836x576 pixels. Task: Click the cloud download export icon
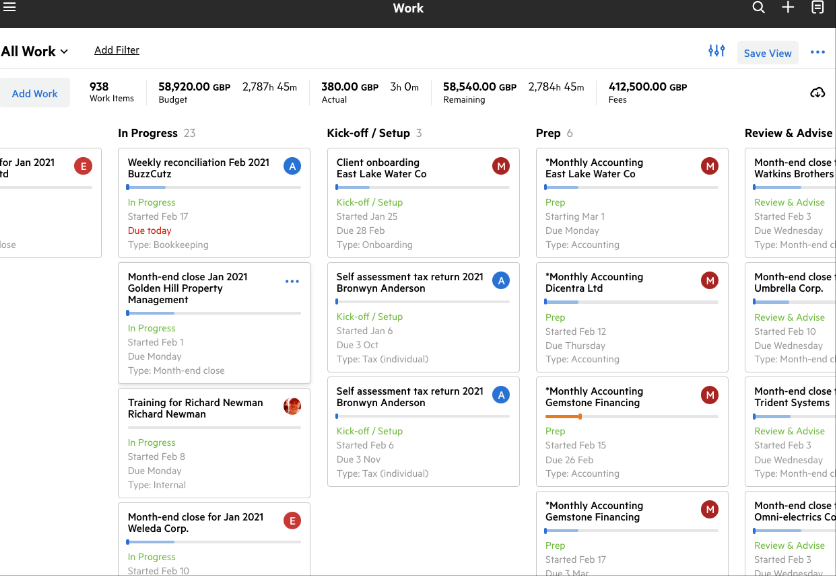[817, 93]
